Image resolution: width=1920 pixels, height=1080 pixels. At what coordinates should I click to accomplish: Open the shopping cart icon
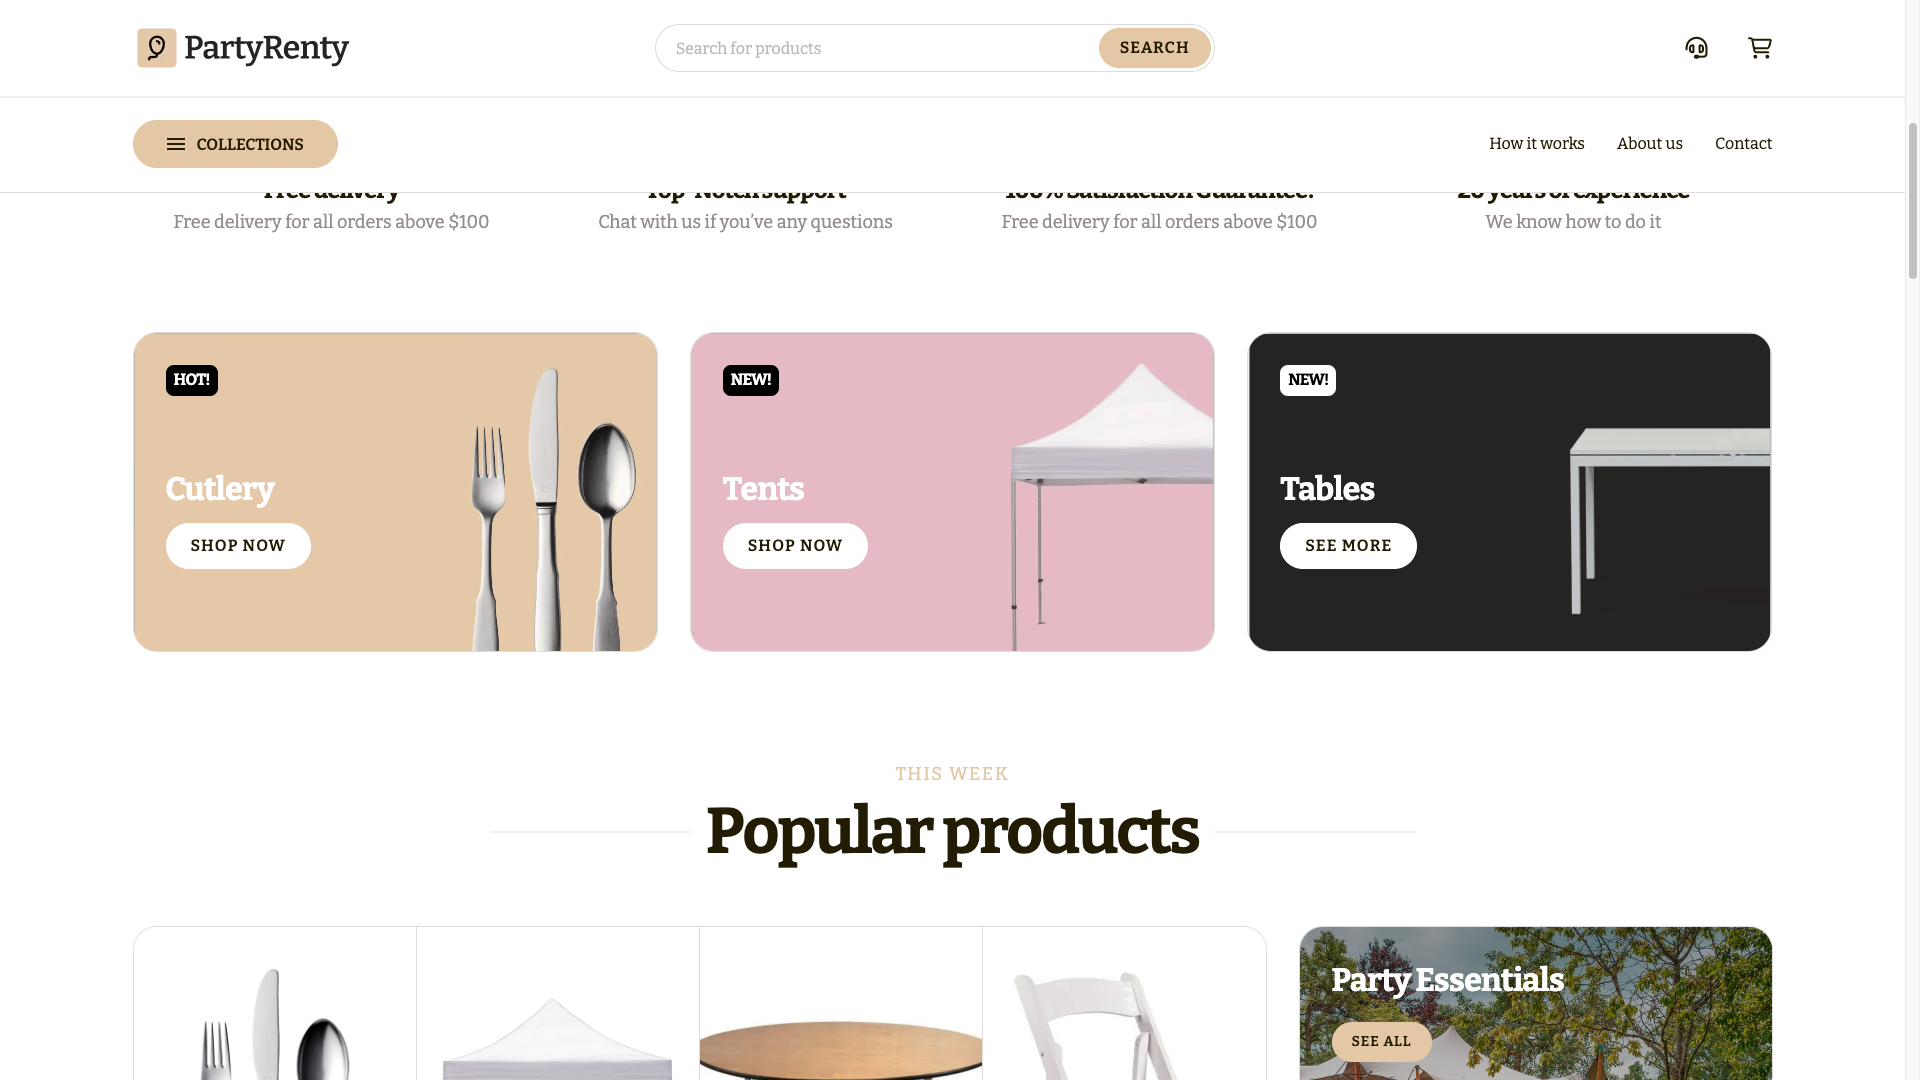[x=1760, y=48]
